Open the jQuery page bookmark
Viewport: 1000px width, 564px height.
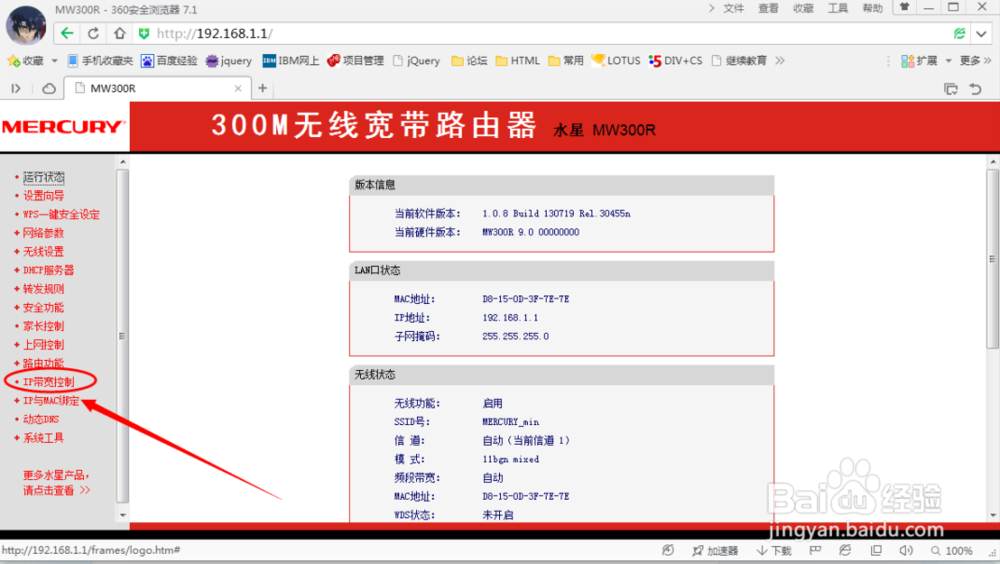[416, 61]
